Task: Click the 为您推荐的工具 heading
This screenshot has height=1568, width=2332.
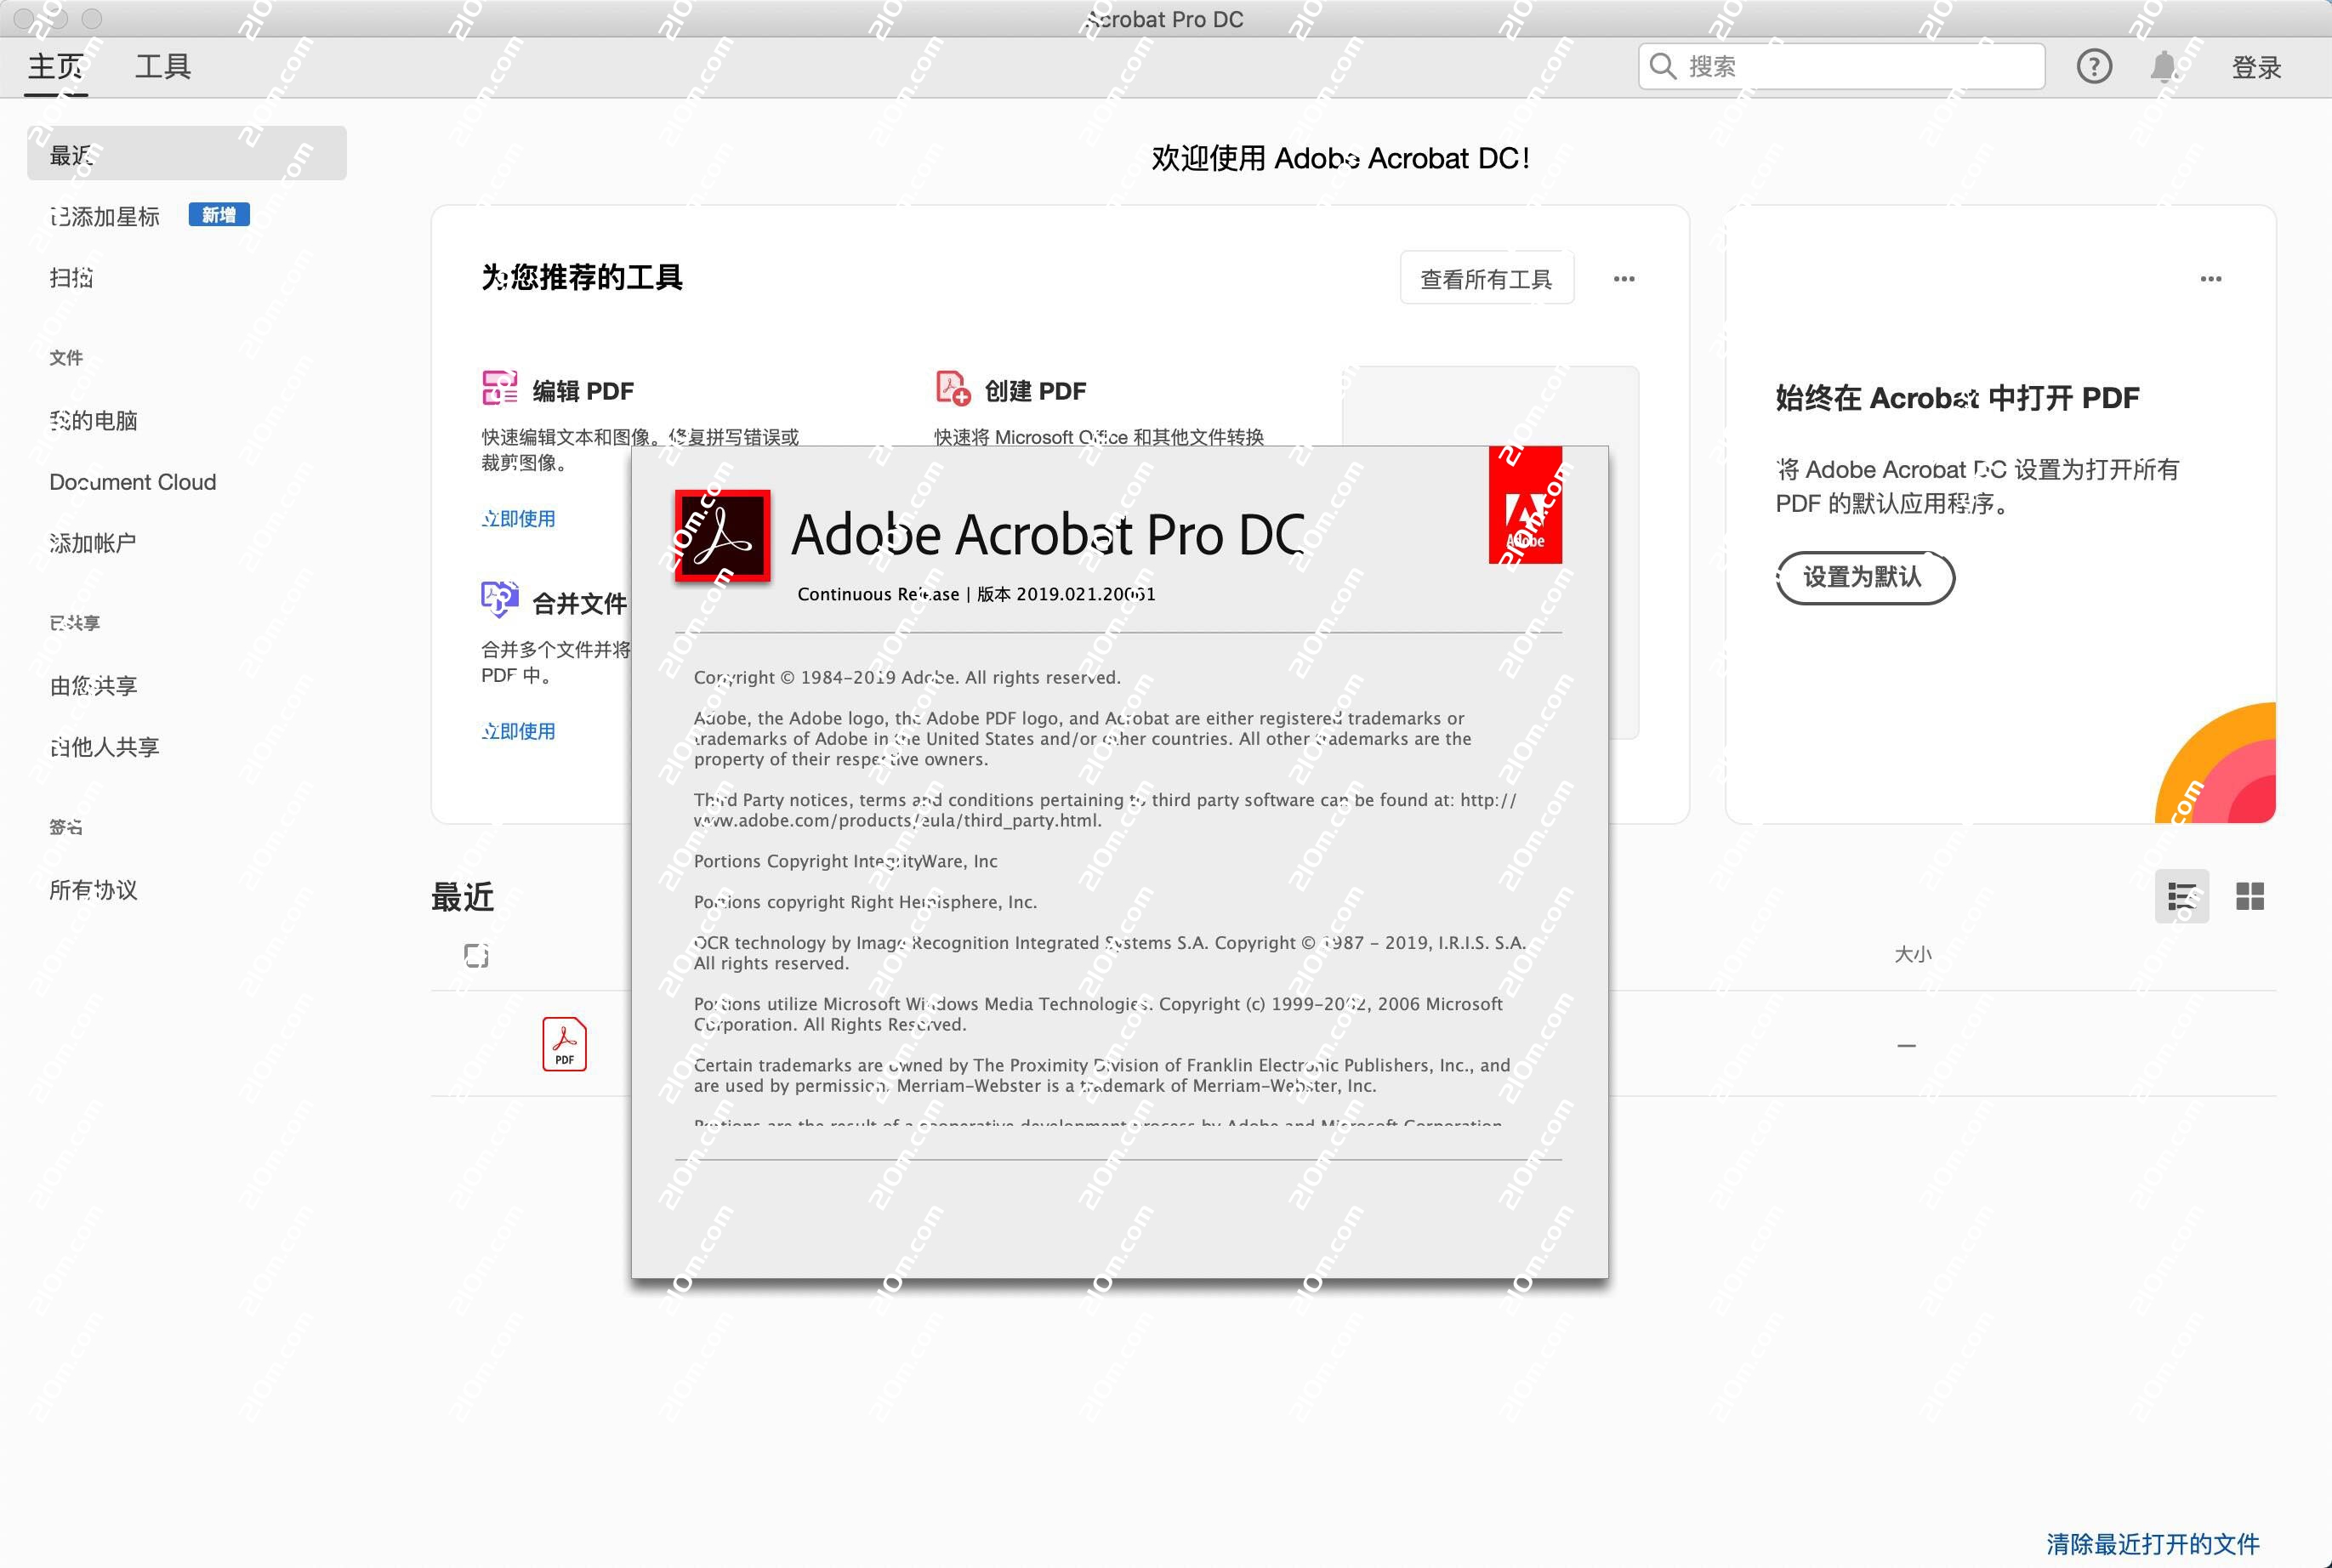Action: pos(582,277)
